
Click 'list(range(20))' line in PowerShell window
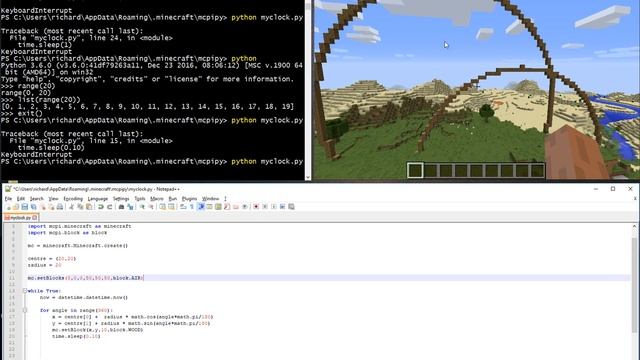(x=40, y=100)
